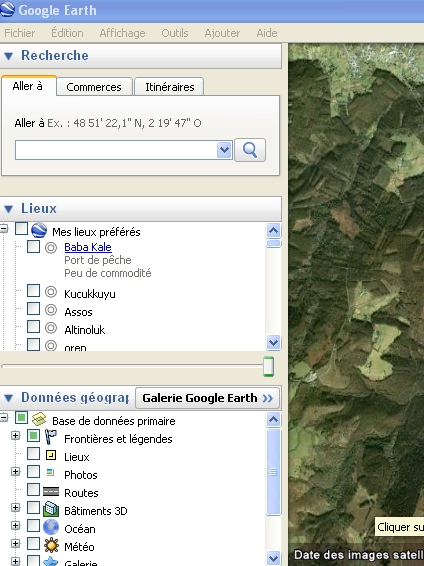Check the Baba Kale placemark checkbox
Screen dimensions: 424x566
tap(34, 247)
